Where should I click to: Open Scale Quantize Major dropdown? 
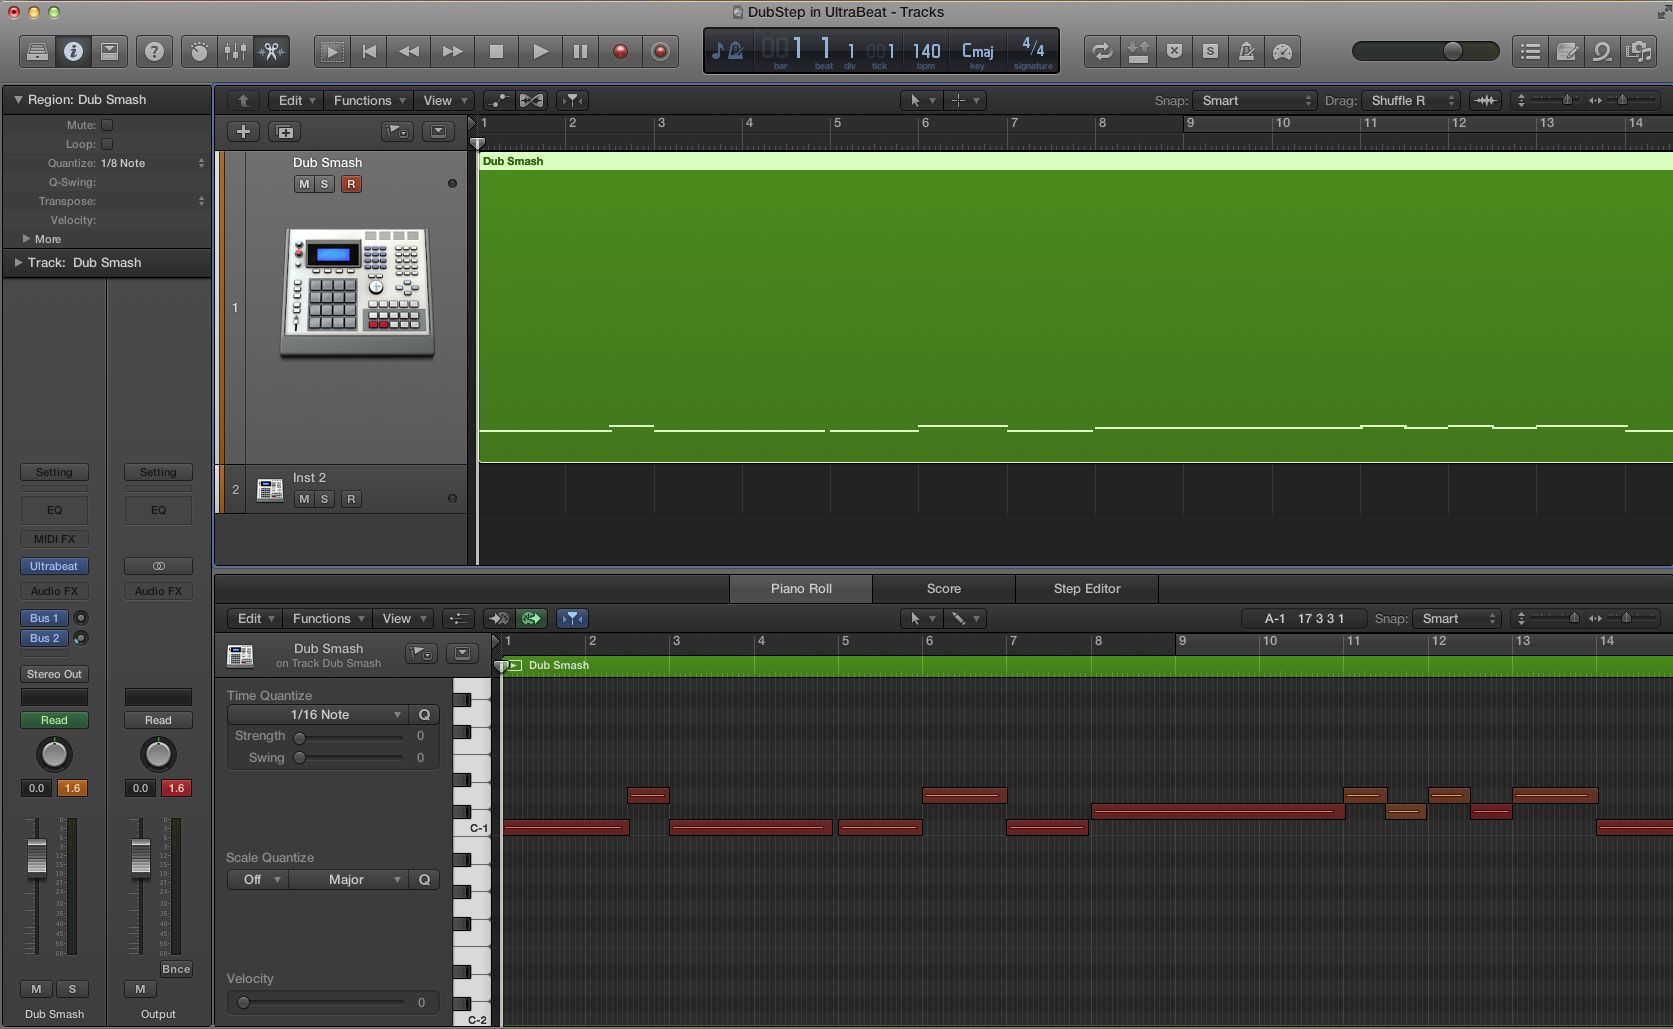(x=348, y=880)
